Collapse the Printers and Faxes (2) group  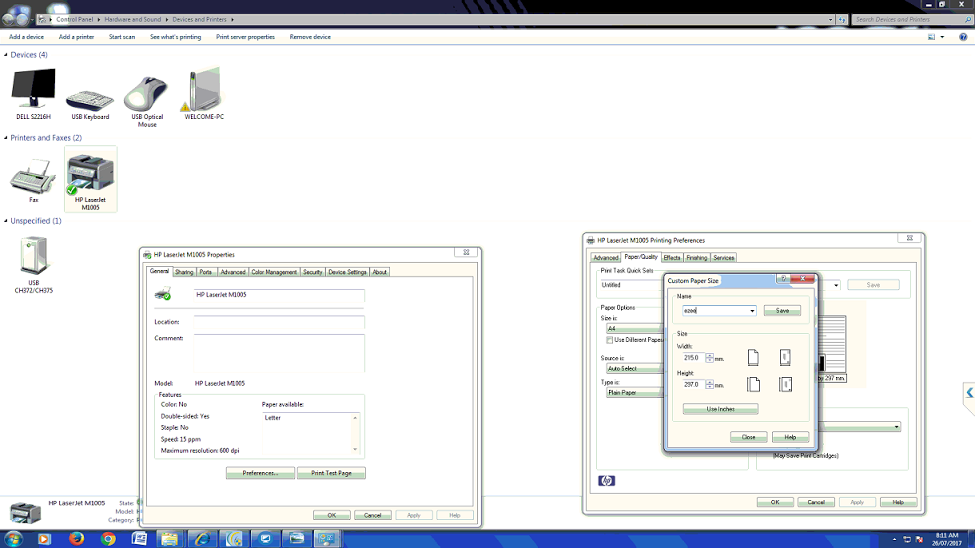(x=6, y=137)
